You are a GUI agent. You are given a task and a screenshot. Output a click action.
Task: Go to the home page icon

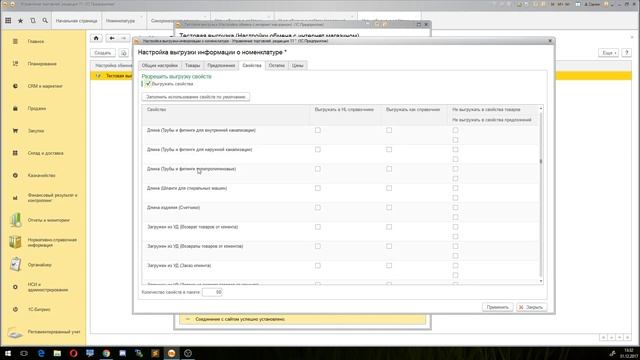pos(96,38)
